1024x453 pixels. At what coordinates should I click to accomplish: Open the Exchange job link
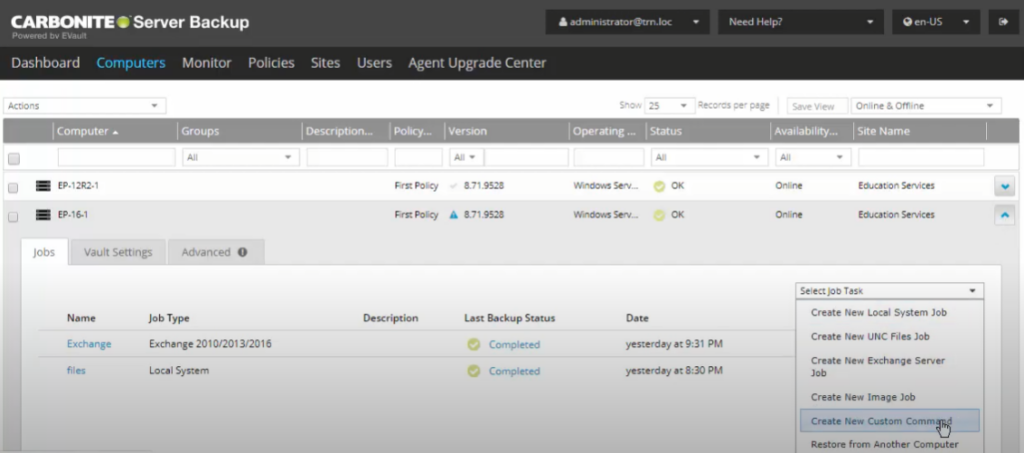click(x=89, y=344)
